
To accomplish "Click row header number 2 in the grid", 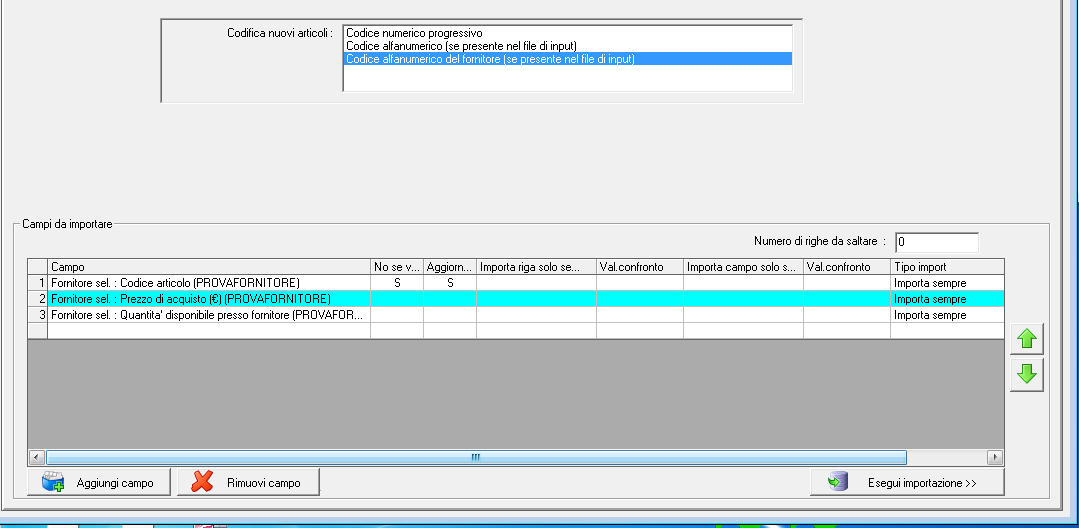I will (x=38, y=299).
